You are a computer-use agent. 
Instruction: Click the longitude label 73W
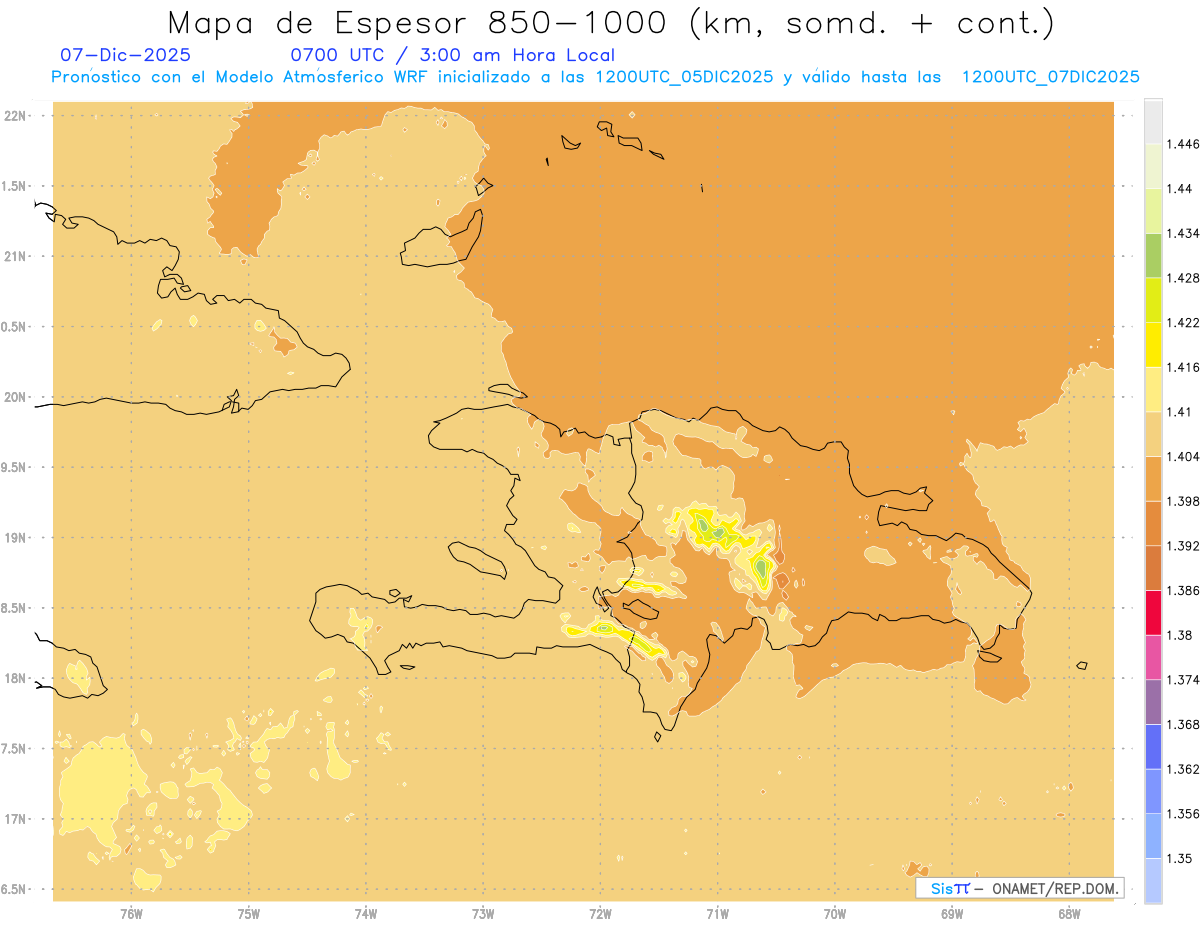483,913
